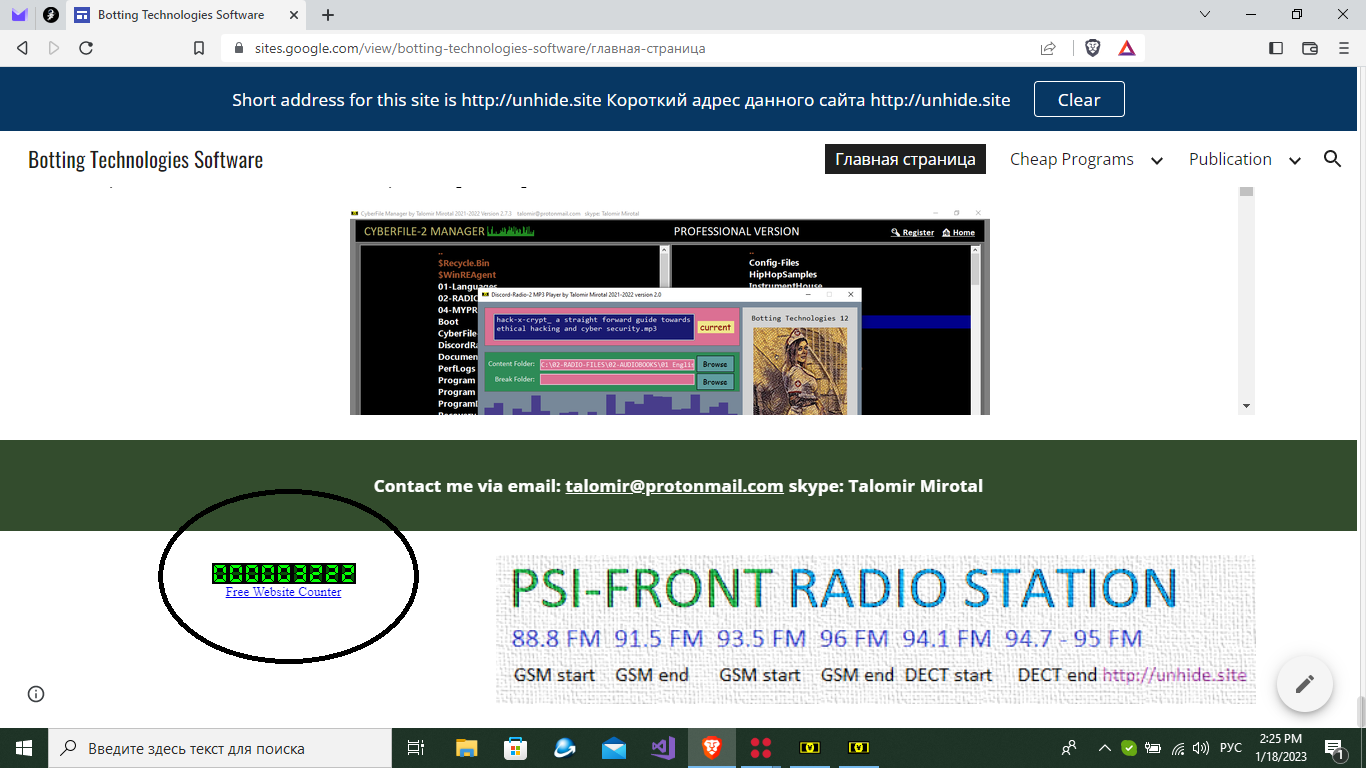1366x768 pixels.
Task: Toggle the browser sidebar panel icon
Action: coord(1276,48)
